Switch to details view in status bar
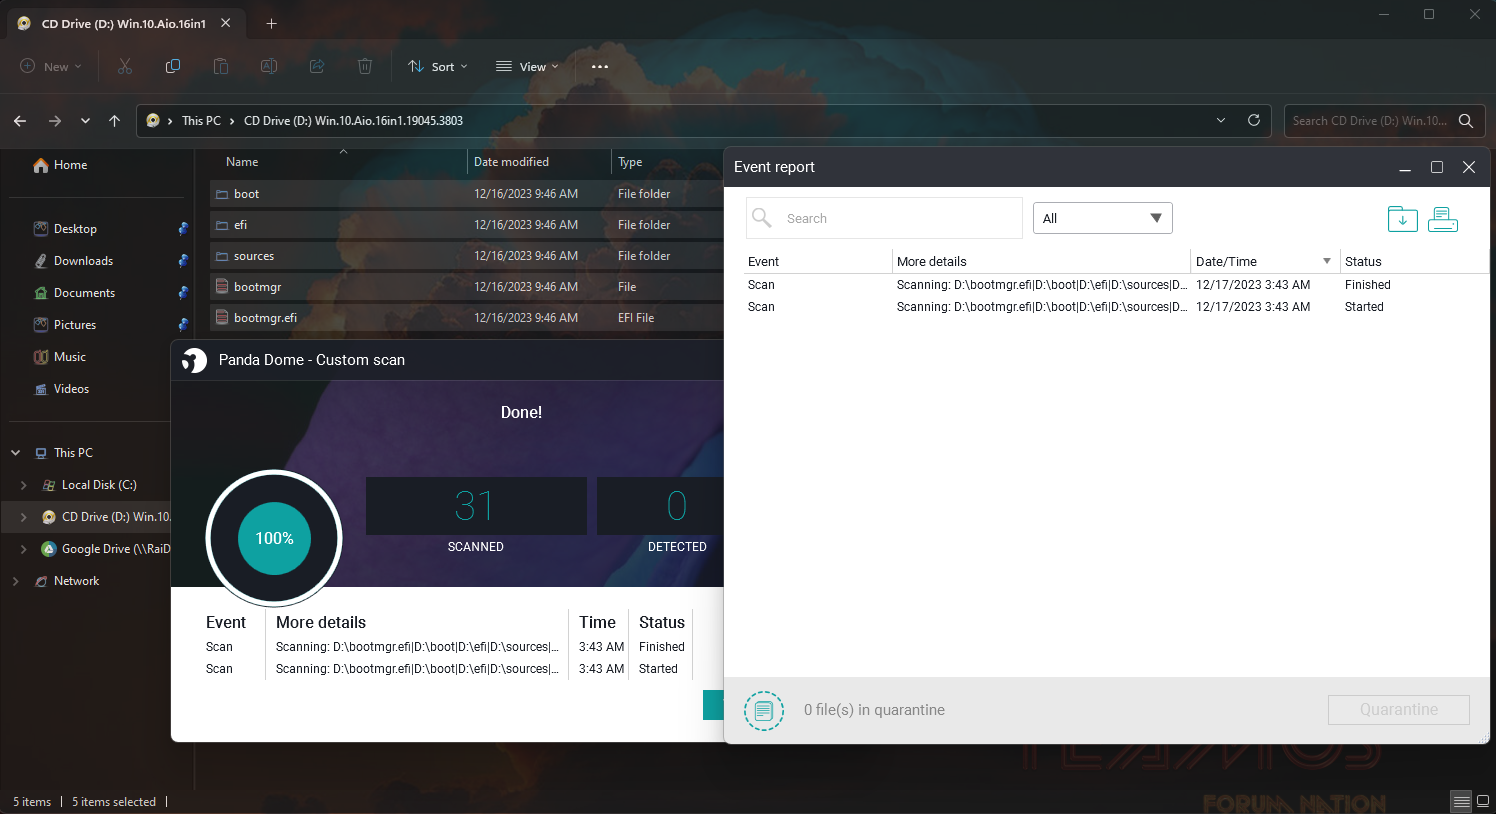 1462,801
